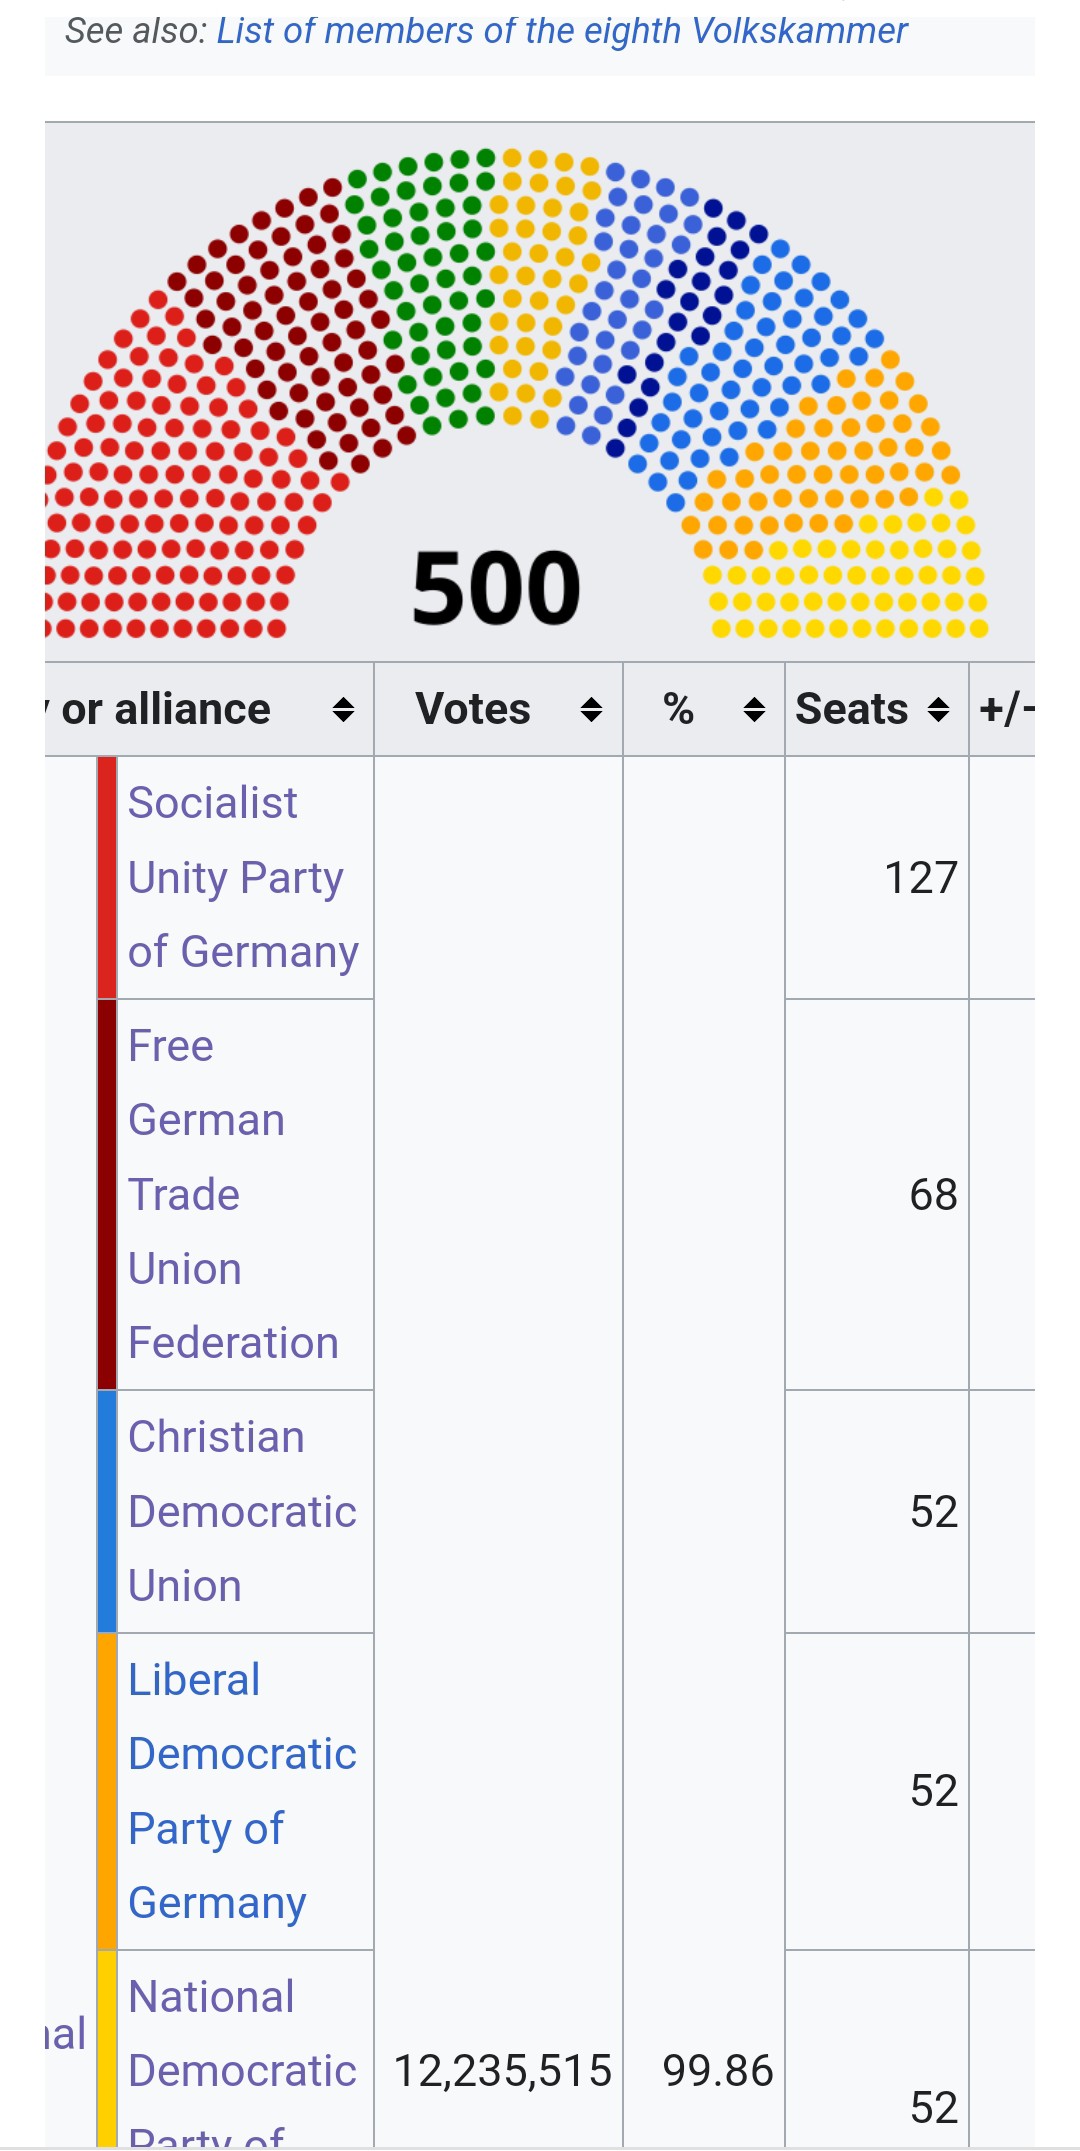
Task: Click the percent column sort arrows
Action: tap(754, 710)
